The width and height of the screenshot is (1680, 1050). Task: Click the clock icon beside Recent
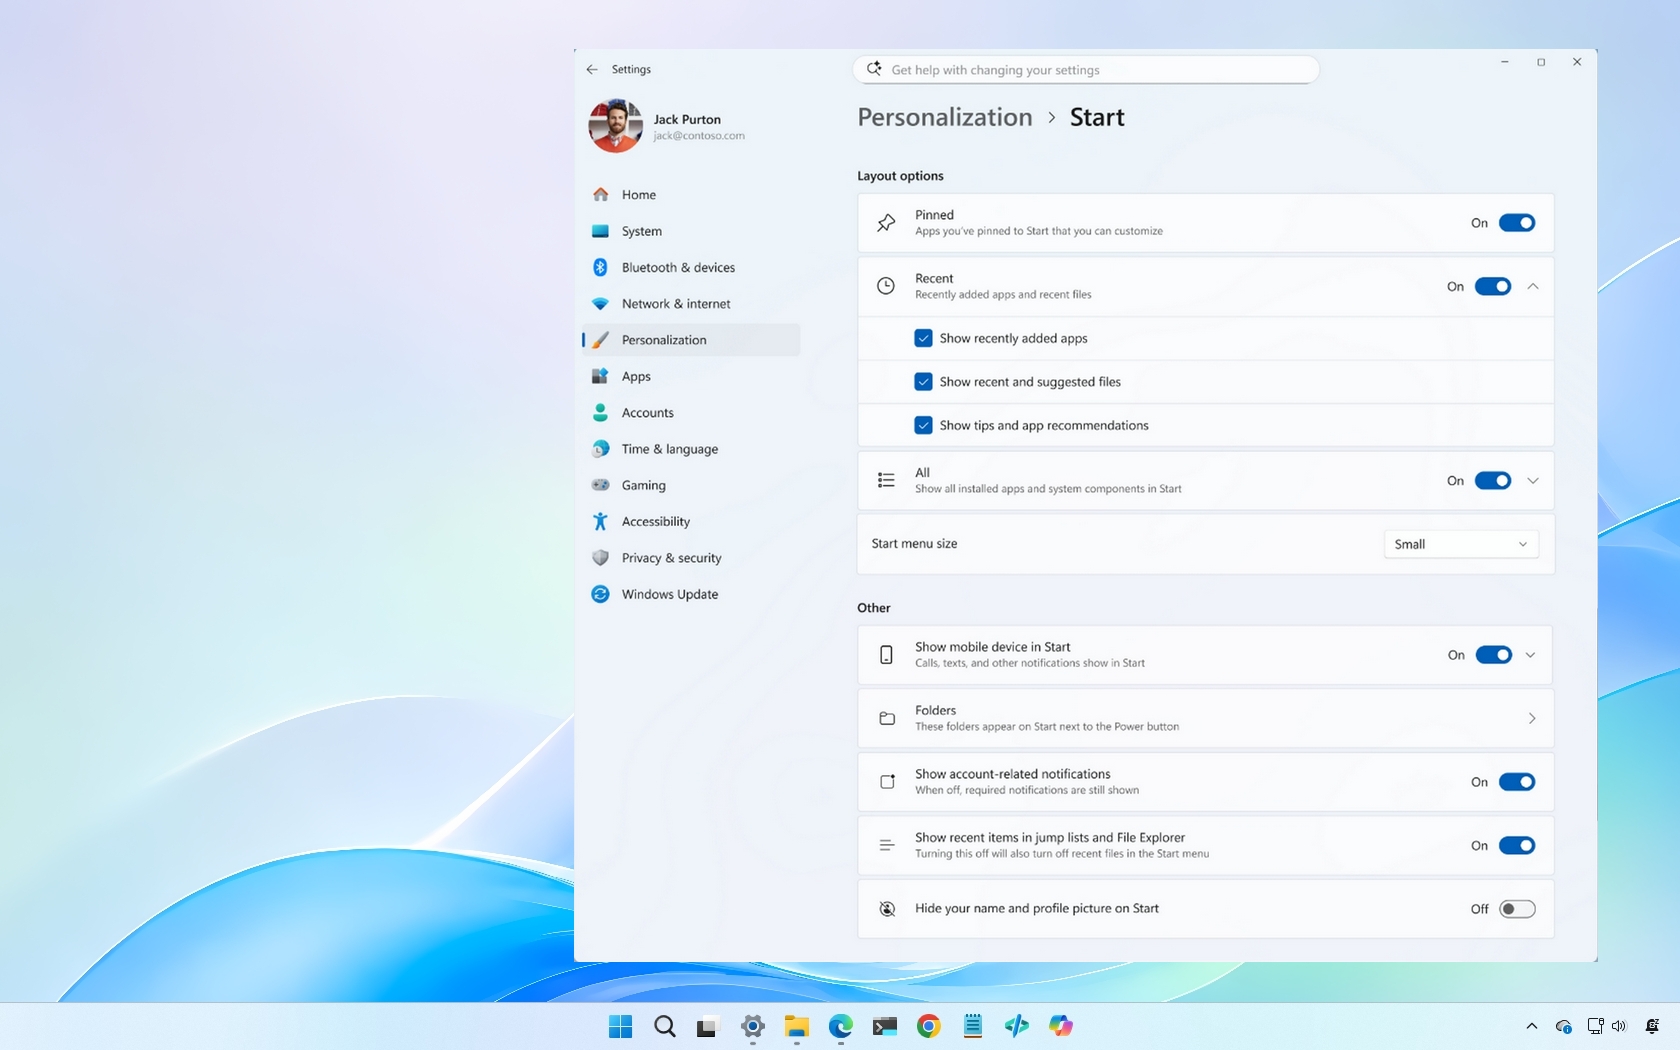(886, 286)
